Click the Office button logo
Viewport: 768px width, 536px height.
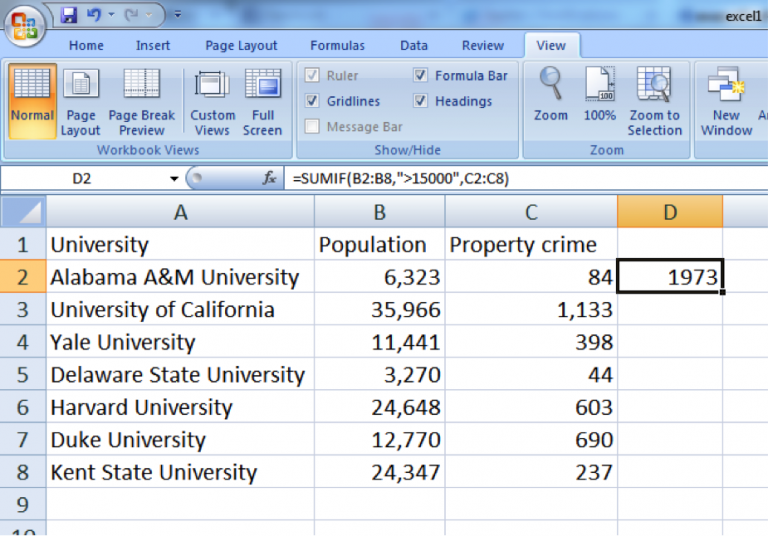point(25,25)
